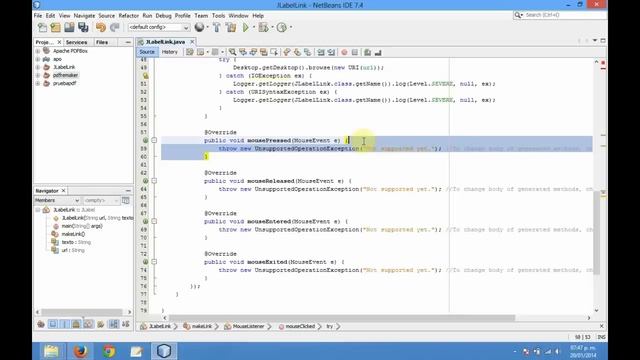
Task: Click the Shift Line Right icon
Action: pos(331,52)
